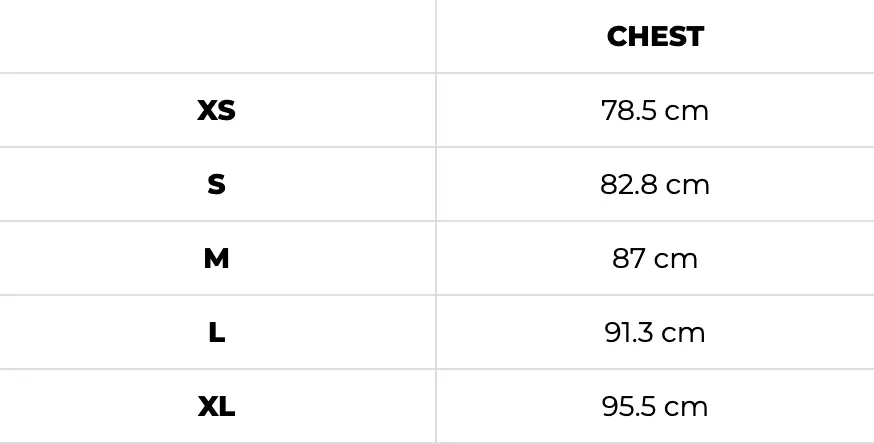This screenshot has height=444, width=874.
Task: Click the number 78.5 in XS row
Action: (x=629, y=110)
